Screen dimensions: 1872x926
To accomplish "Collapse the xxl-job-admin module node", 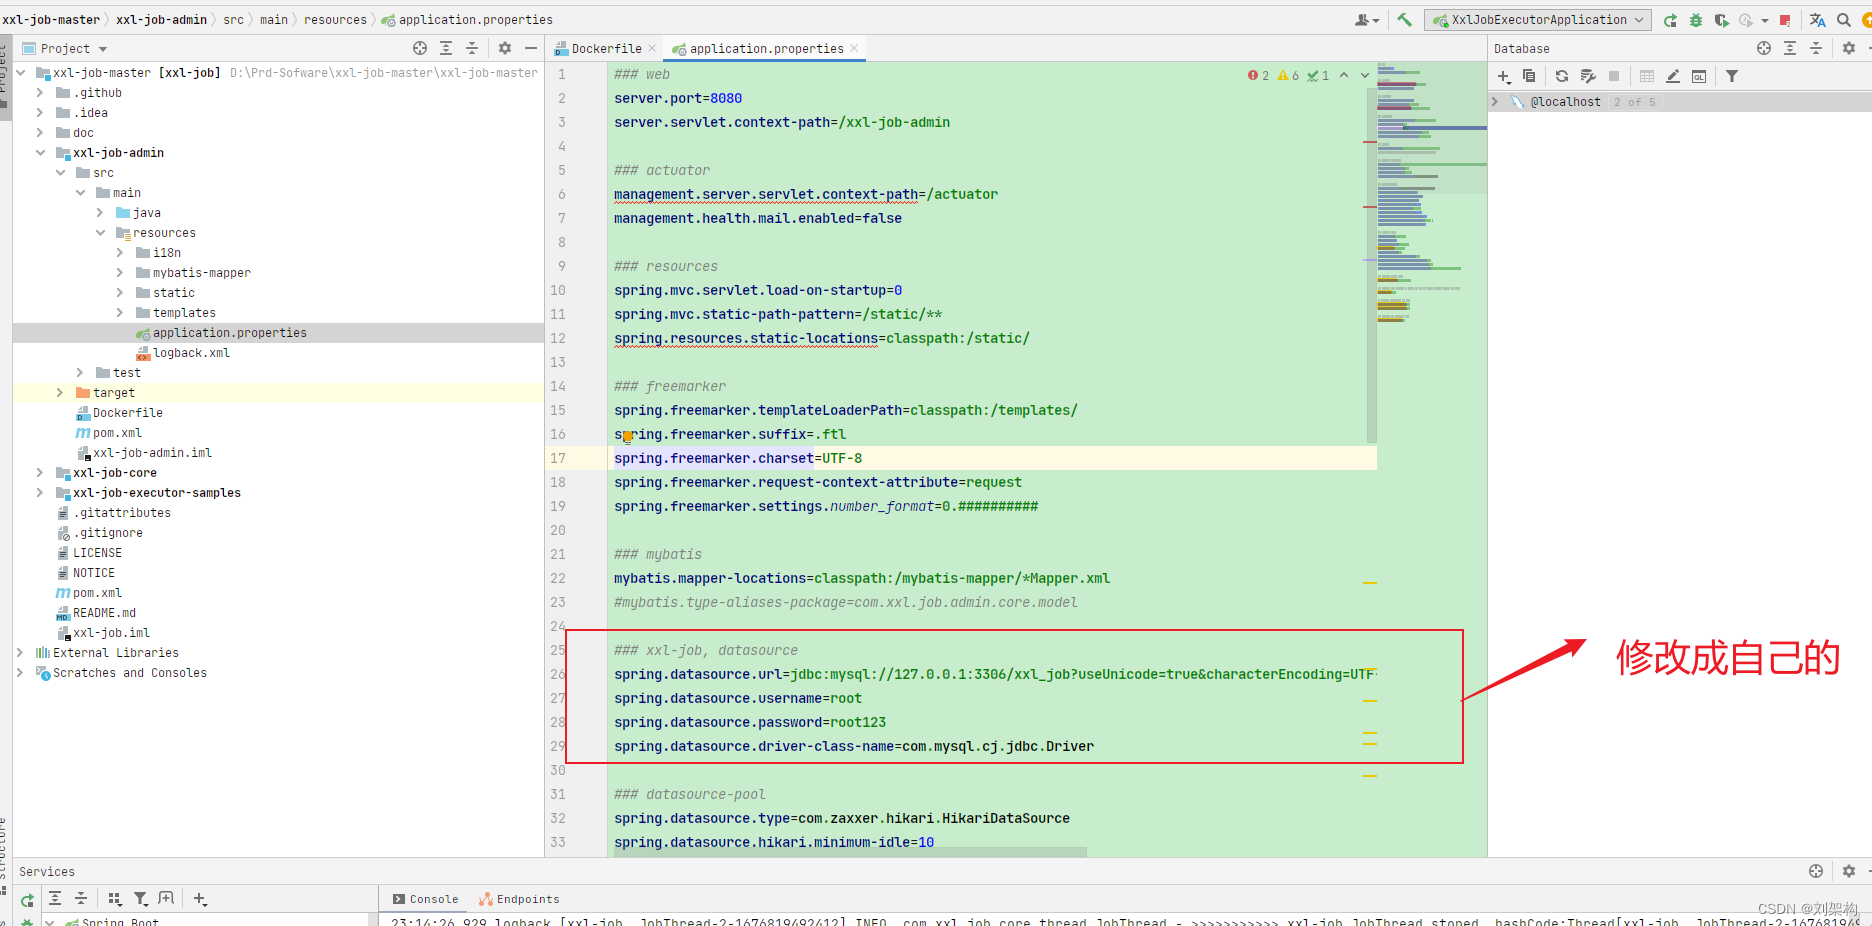I will [40, 153].
